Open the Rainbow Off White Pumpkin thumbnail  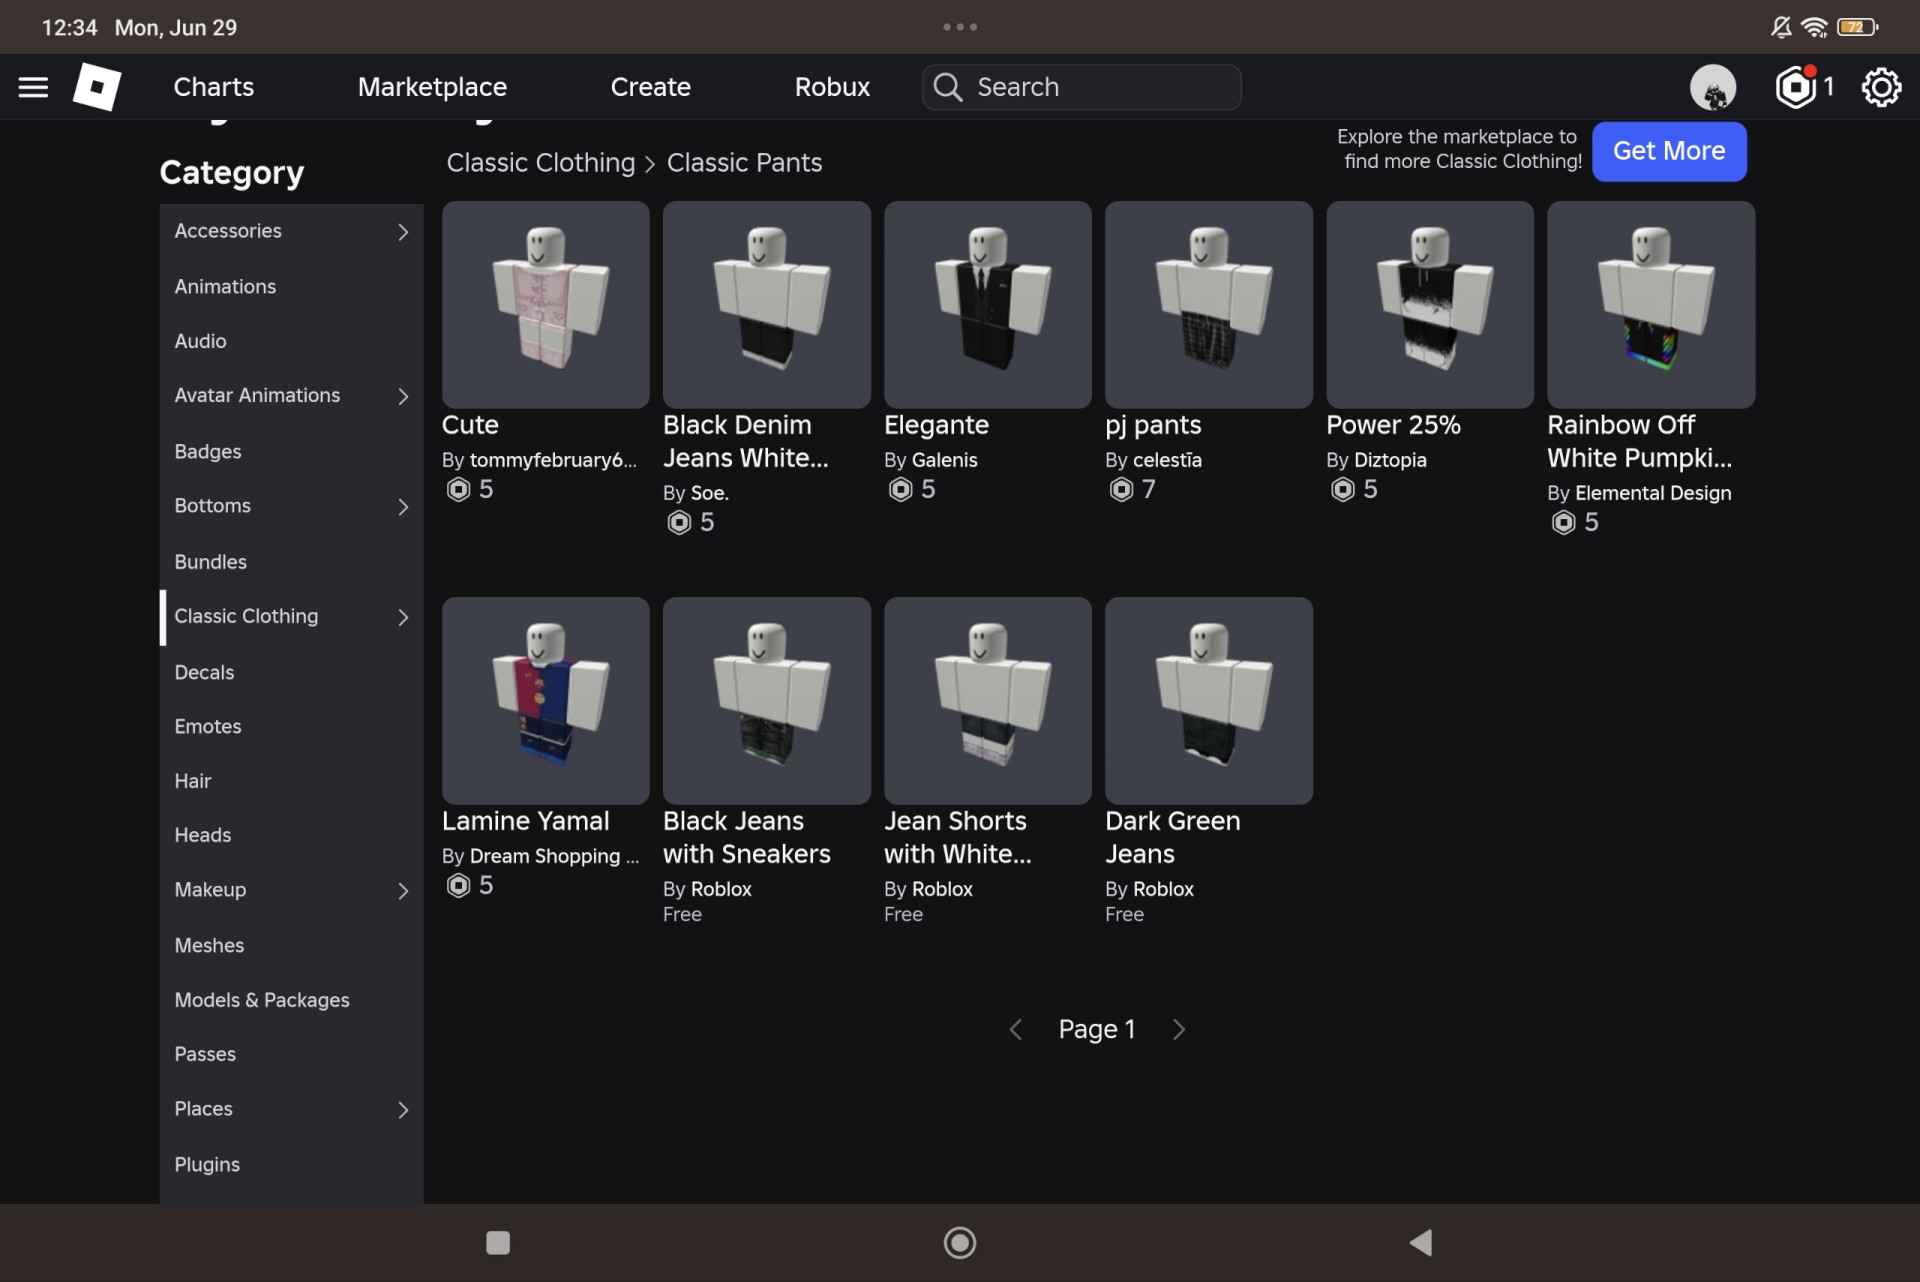pos(1650,304)
